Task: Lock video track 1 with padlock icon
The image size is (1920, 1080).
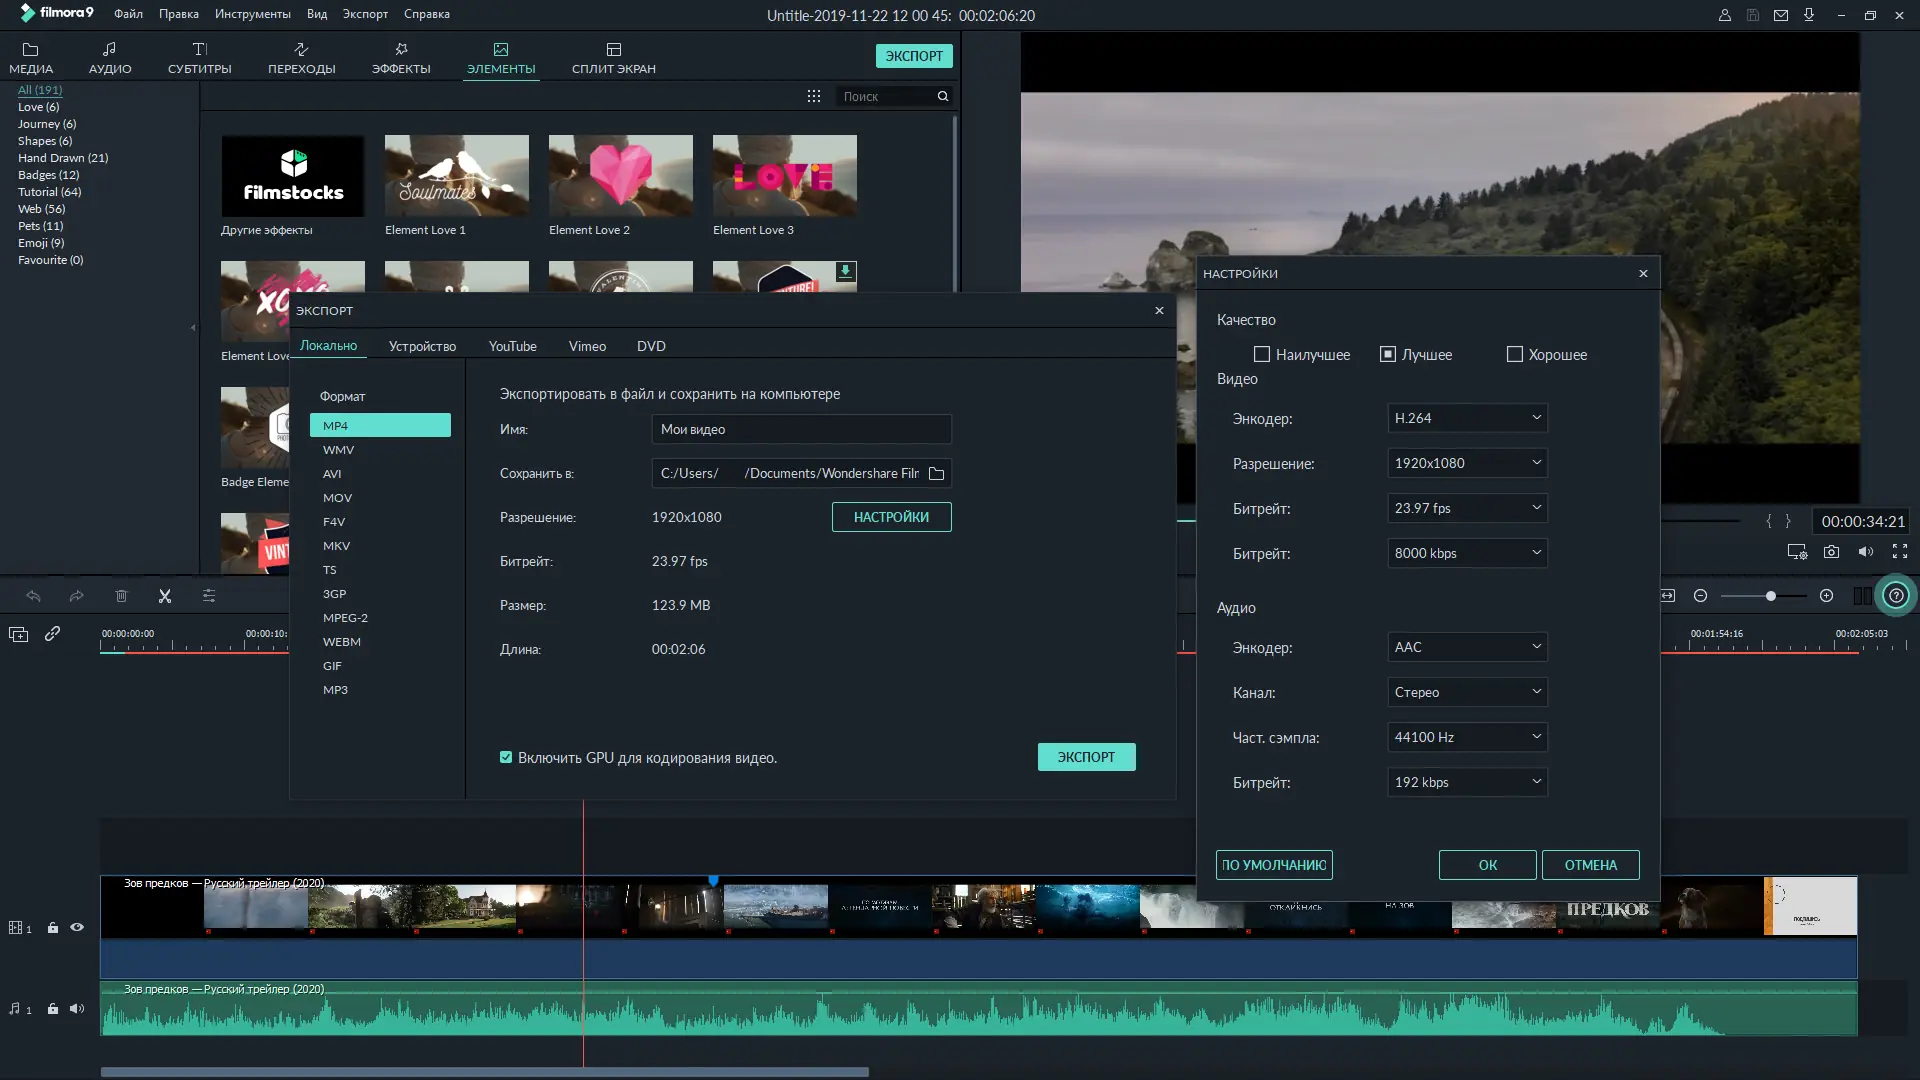Action: pos(53,928)
